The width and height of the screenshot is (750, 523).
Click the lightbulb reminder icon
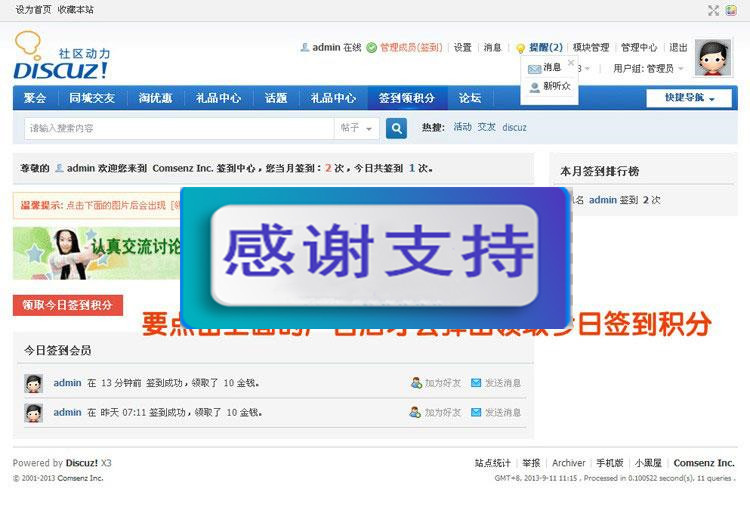tap(520, 48)
